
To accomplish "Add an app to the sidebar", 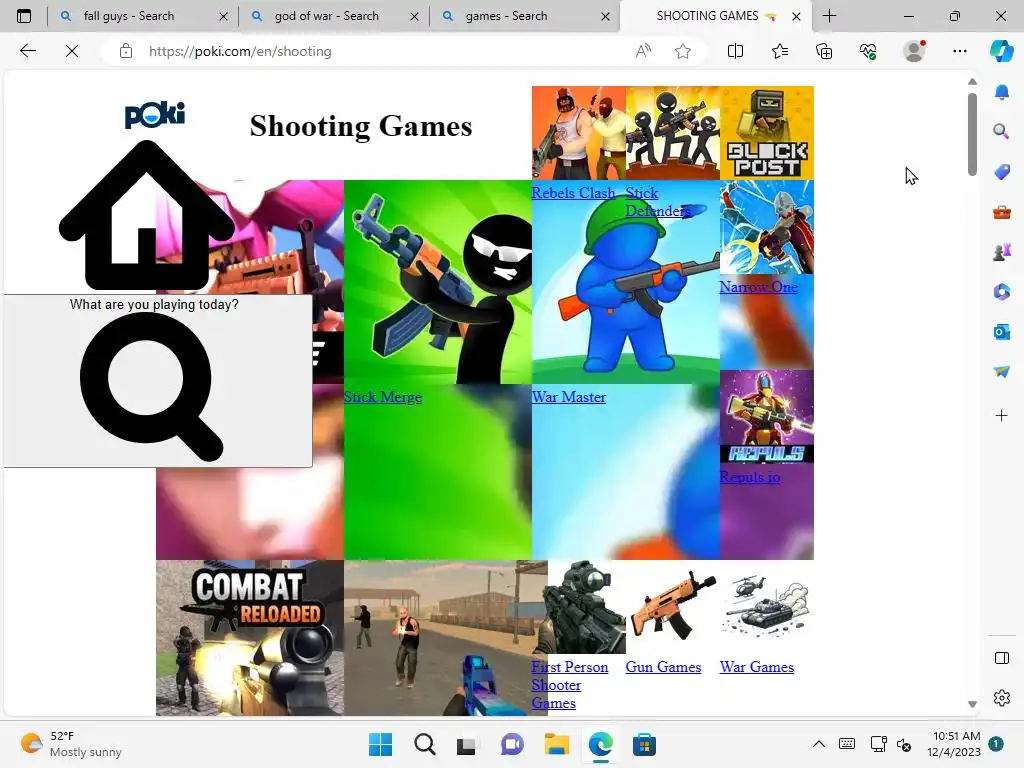I will pyautogui.click(x=1002, y=415).
